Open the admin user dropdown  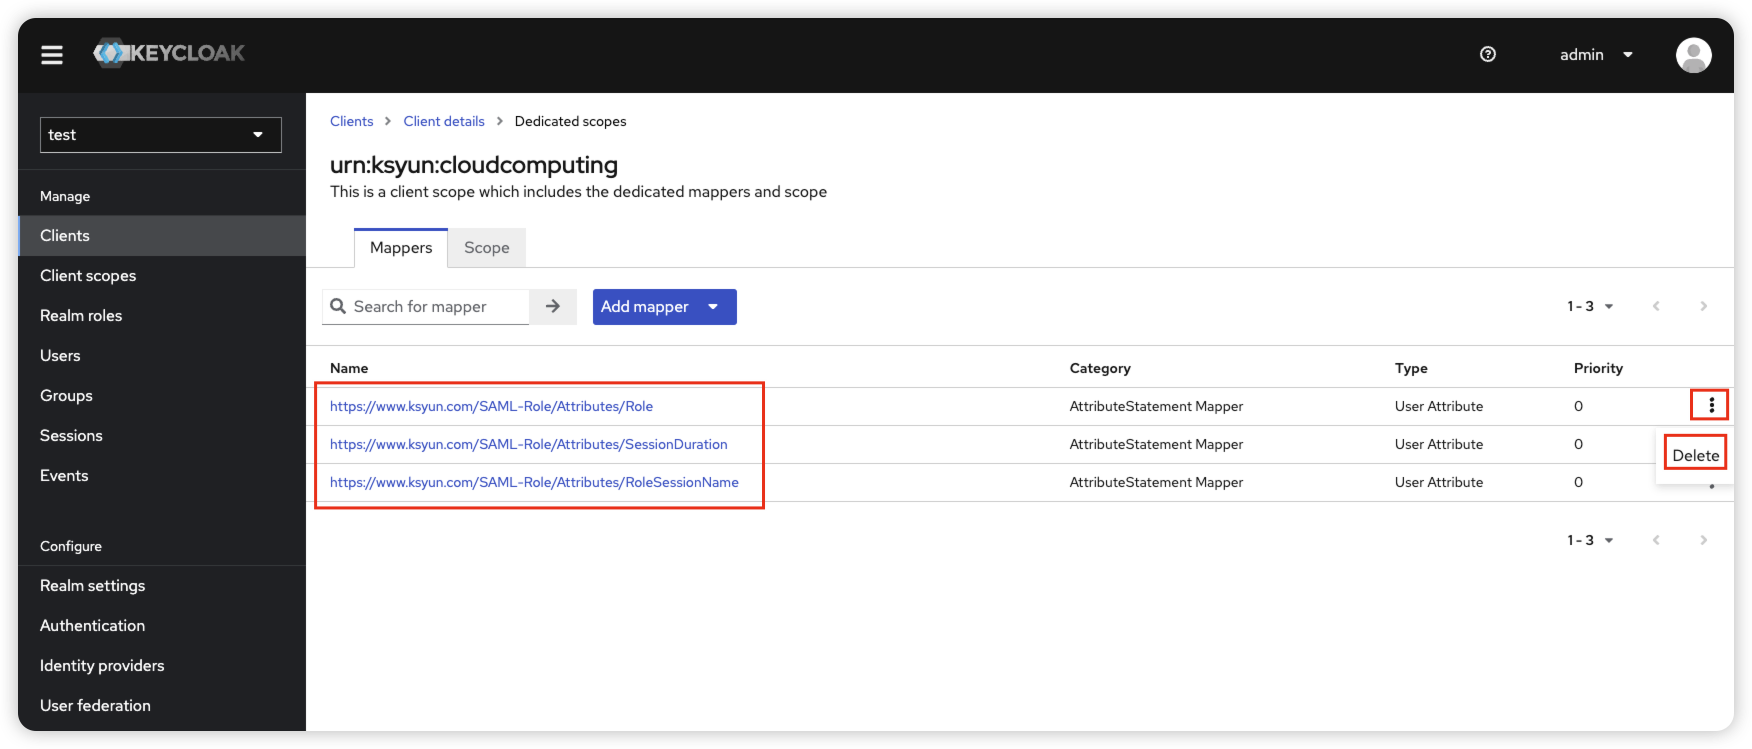pos(1596,55)
